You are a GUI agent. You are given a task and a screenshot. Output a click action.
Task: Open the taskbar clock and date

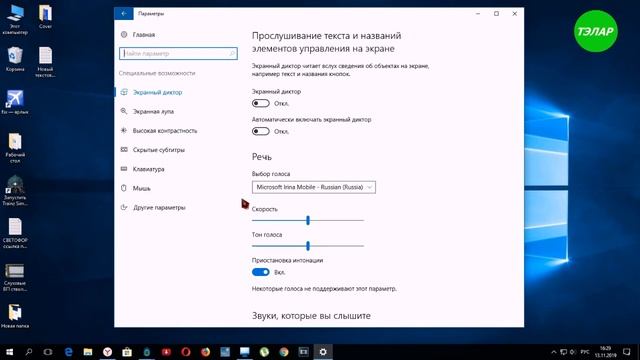point(605,352)
